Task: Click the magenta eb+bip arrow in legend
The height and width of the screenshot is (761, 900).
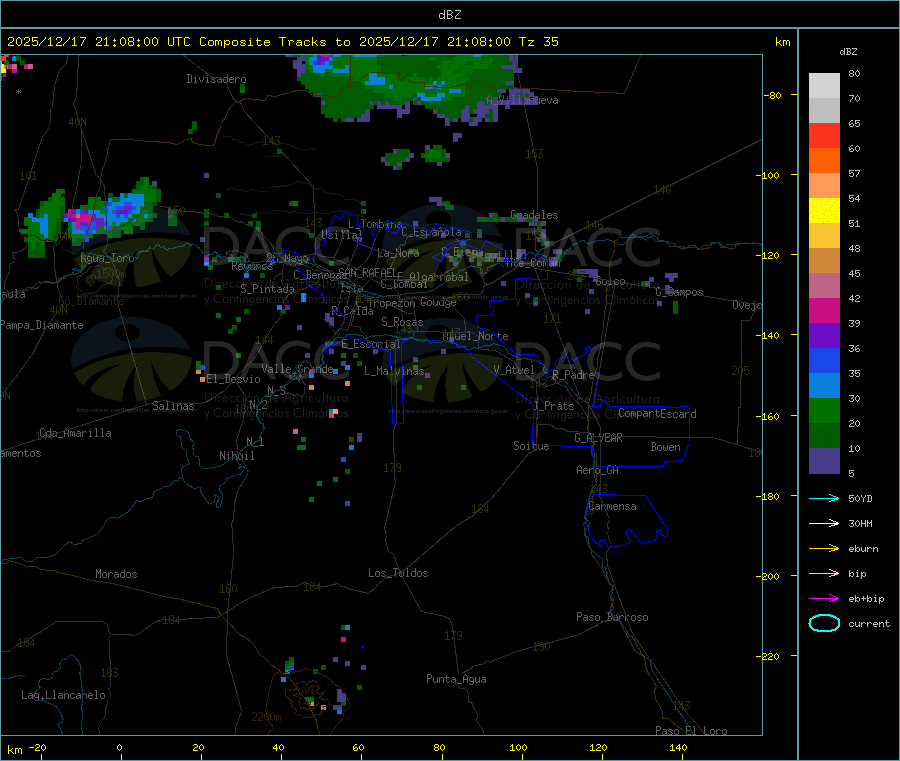Action: 824,599
